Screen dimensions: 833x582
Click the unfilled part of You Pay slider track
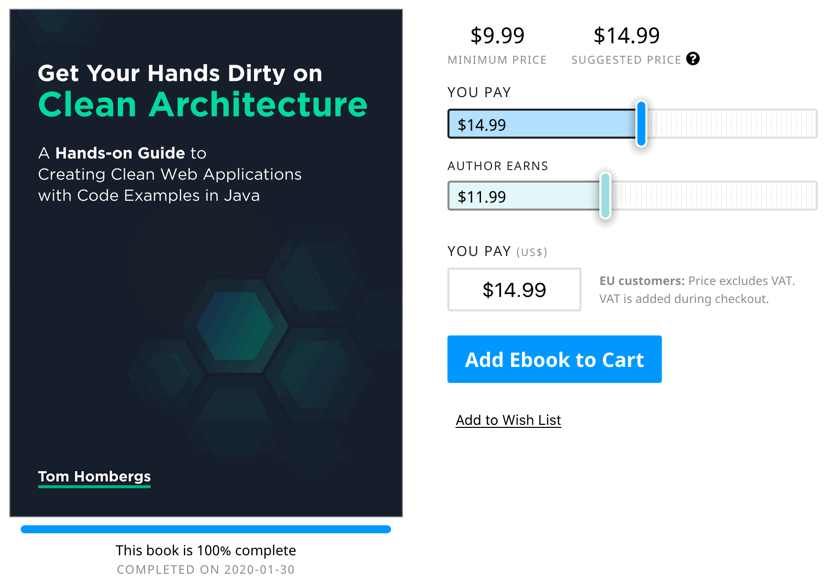click(732, 124)
